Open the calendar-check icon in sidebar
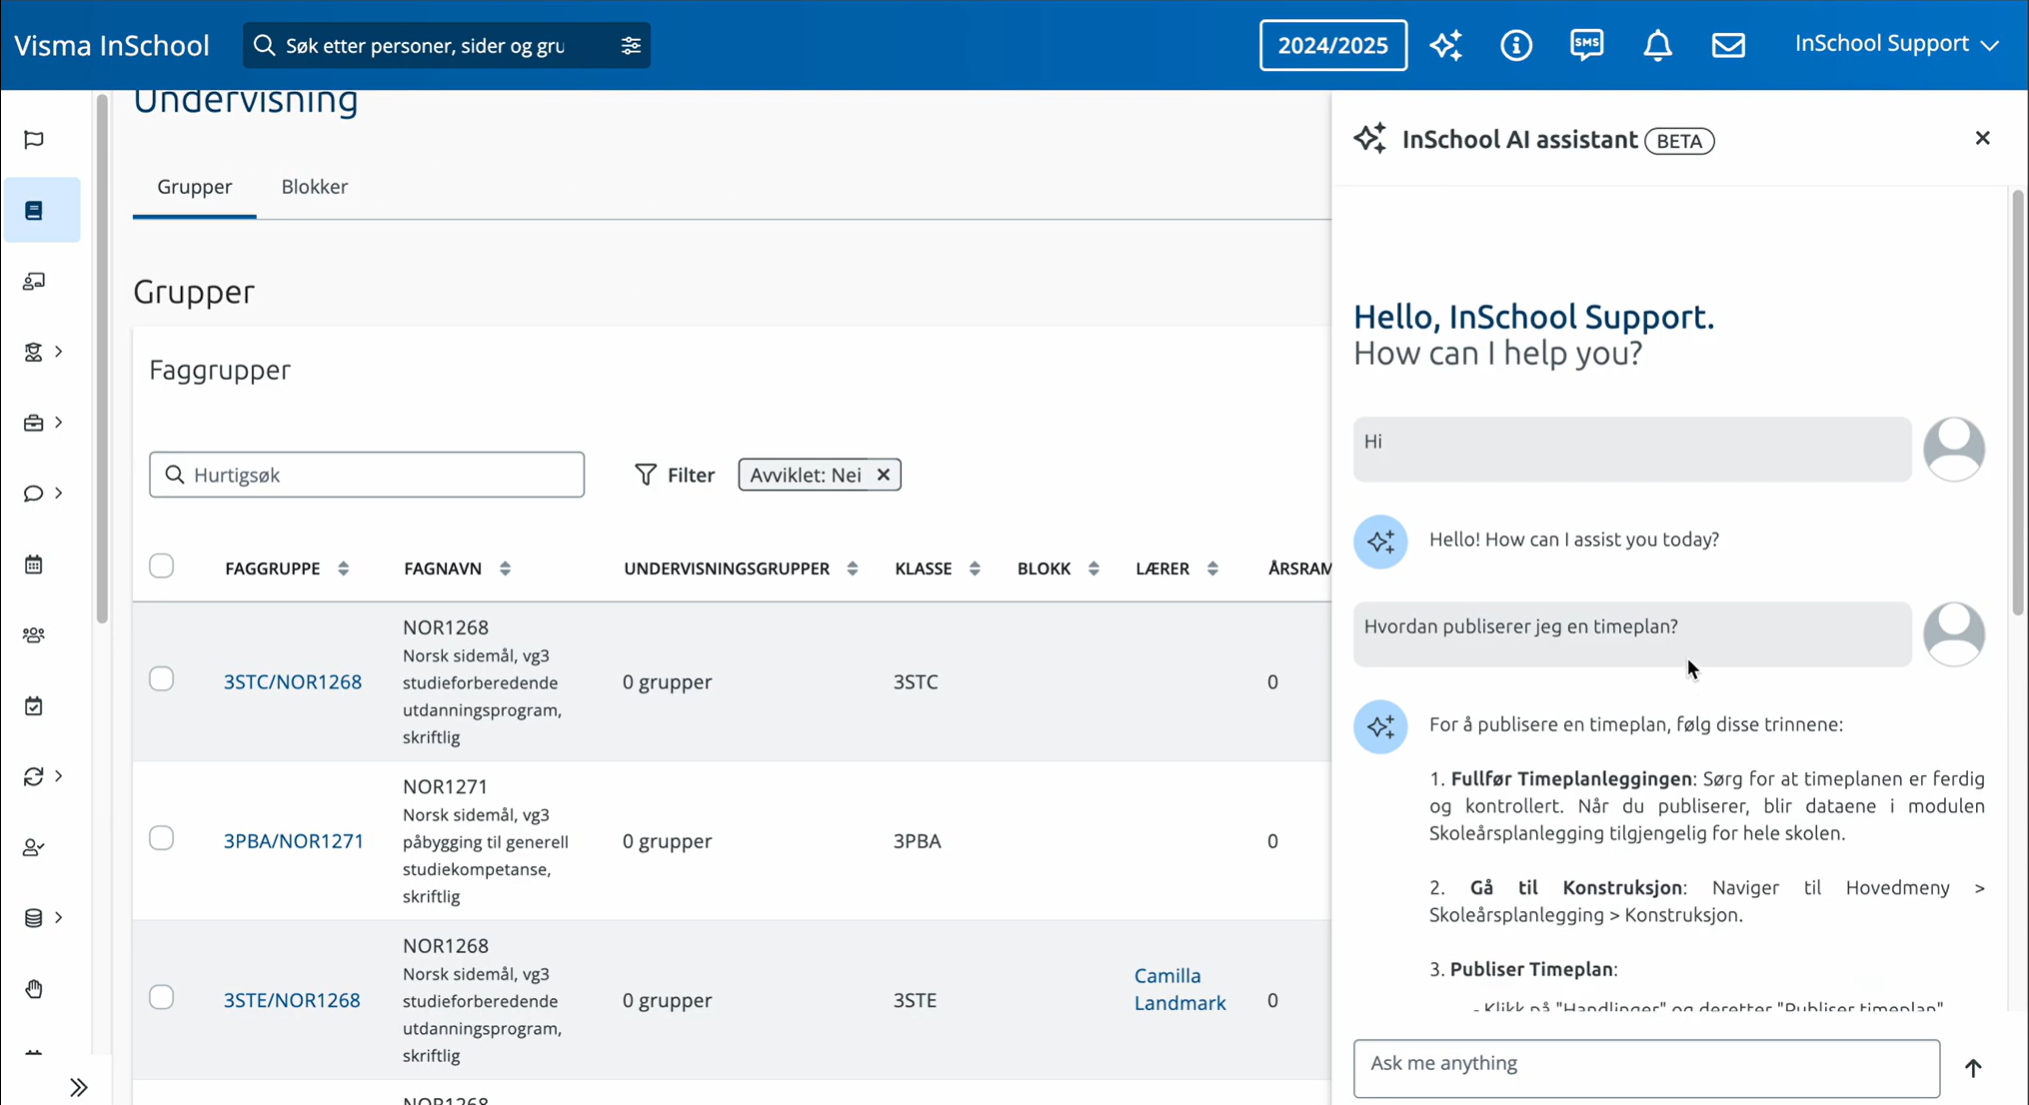 (34, 706)
